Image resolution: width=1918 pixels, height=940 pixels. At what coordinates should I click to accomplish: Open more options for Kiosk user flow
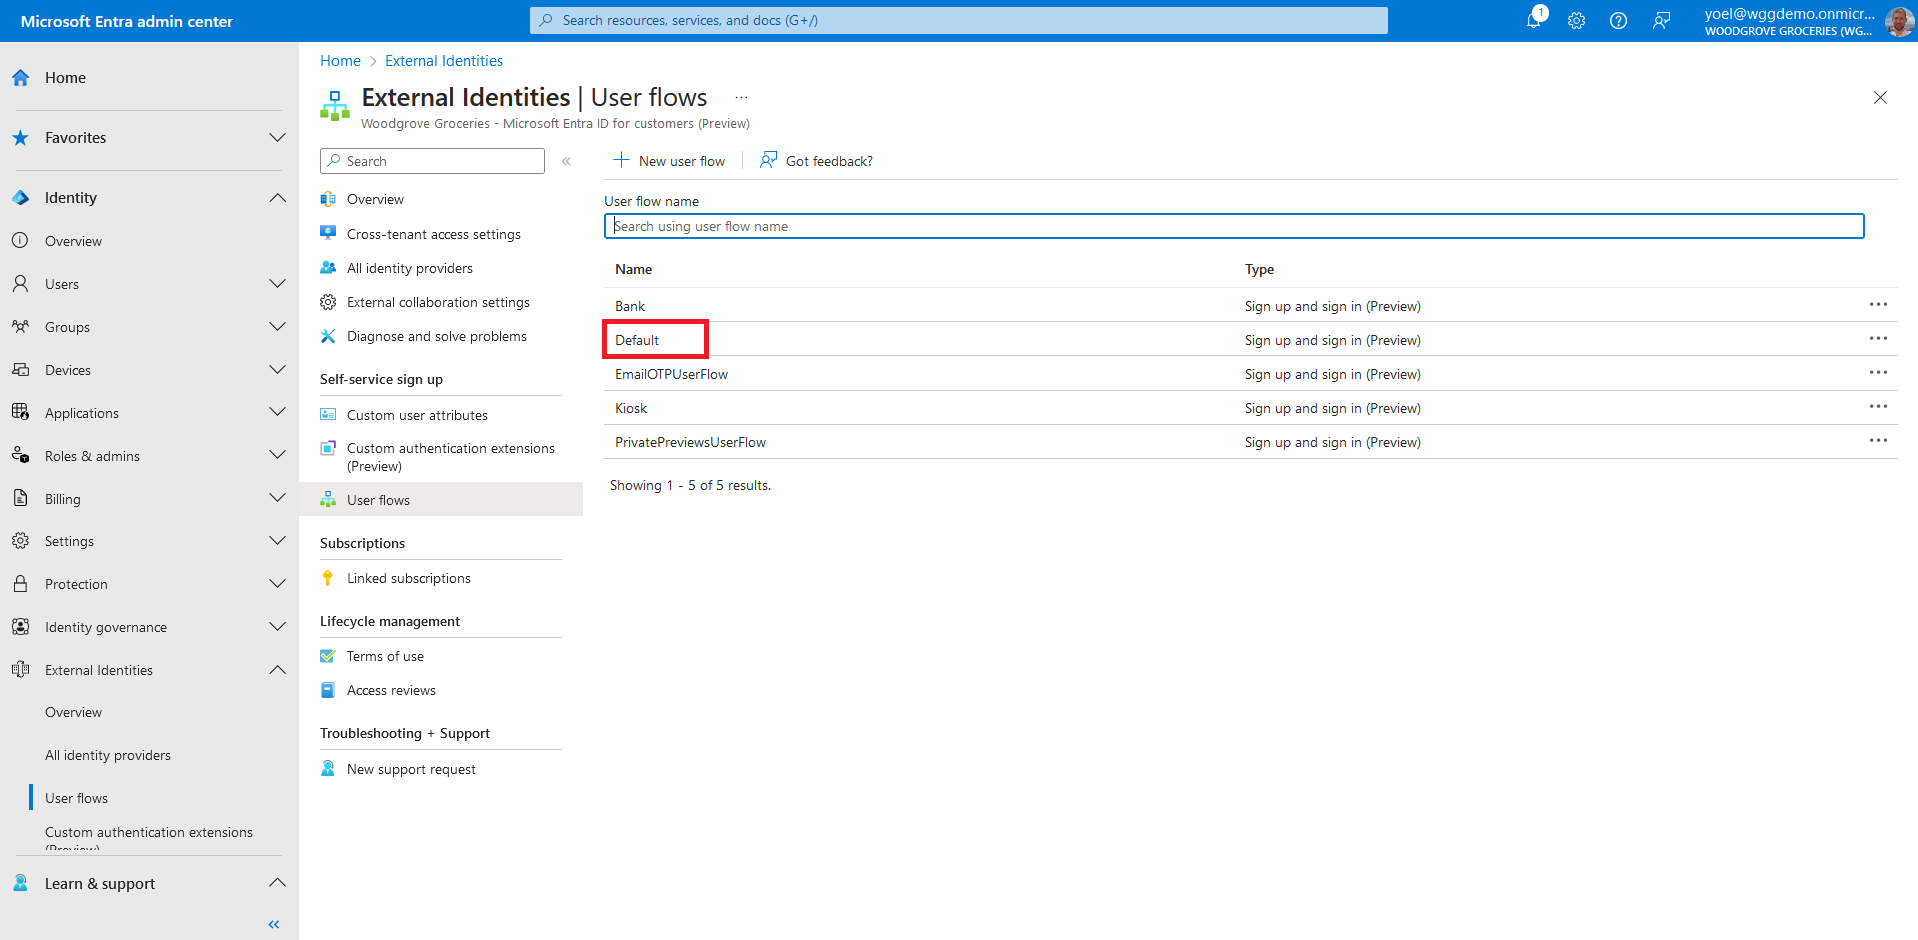(x=1878, y=407)
